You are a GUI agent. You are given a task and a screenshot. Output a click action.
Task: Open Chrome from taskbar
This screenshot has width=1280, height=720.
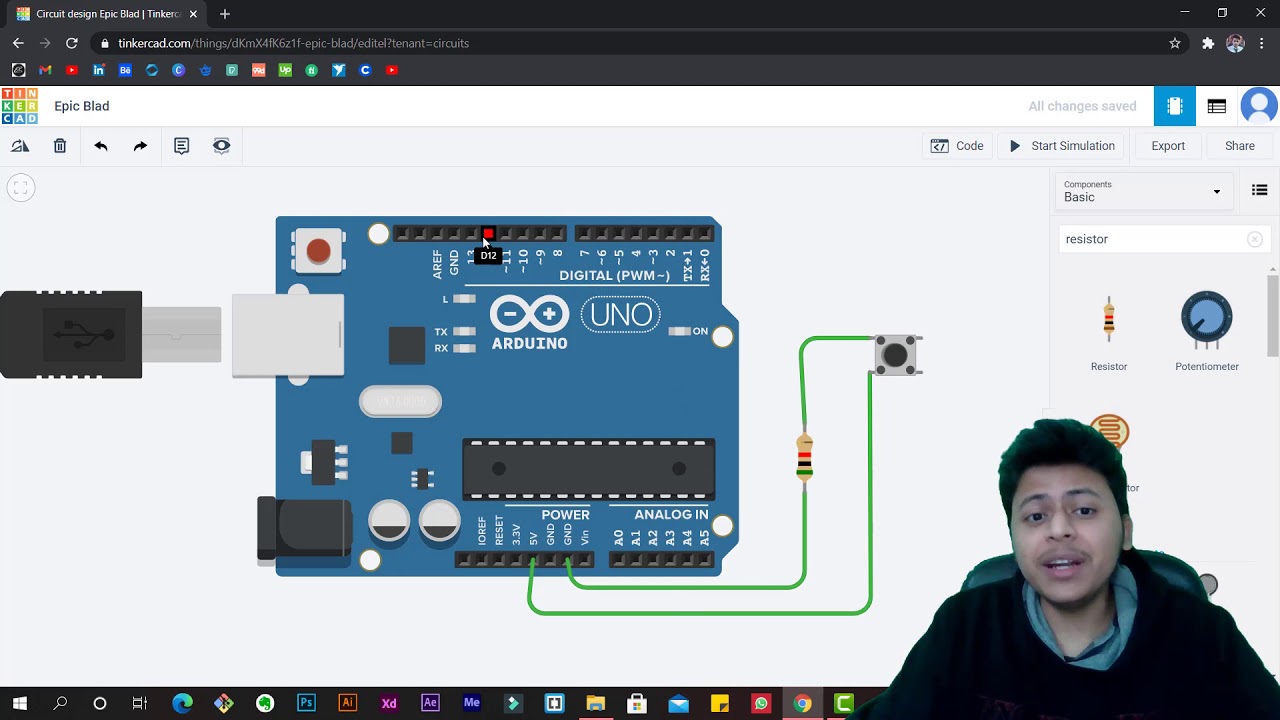pos(802,703)
